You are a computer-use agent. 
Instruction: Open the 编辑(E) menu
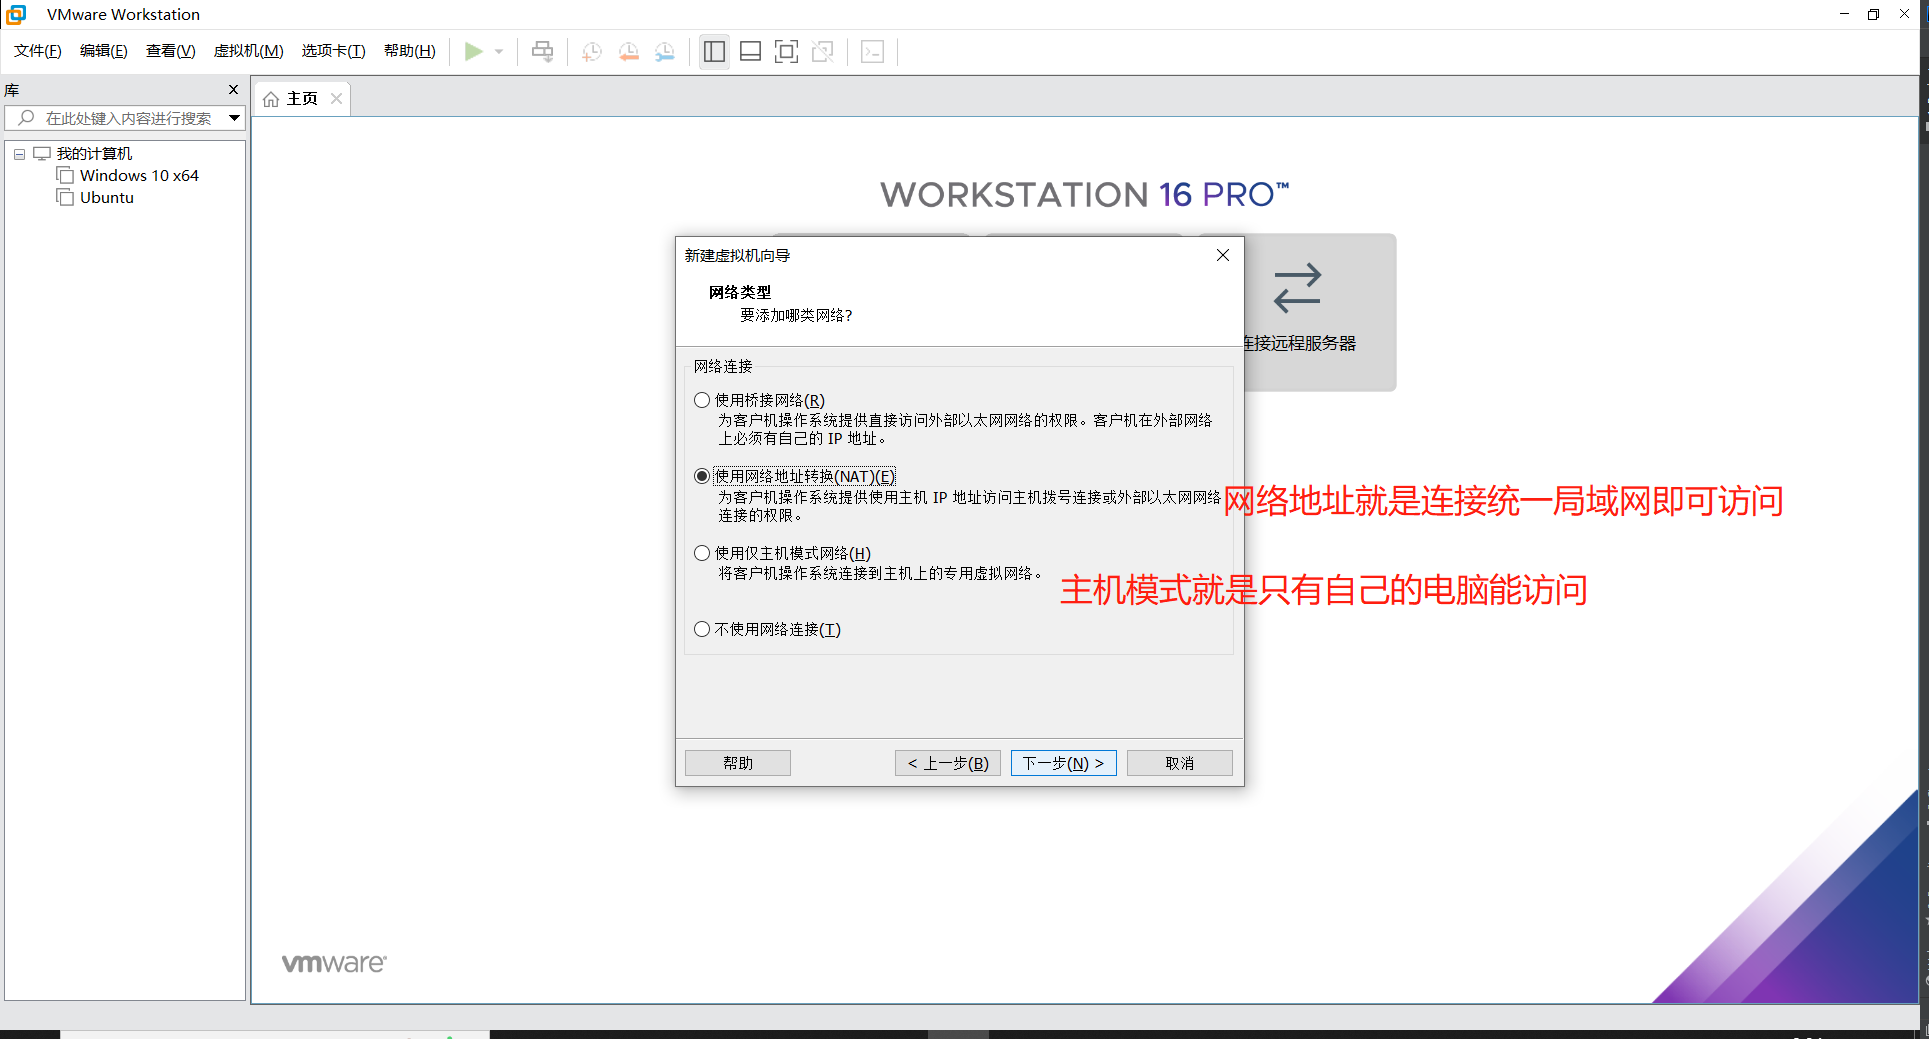pos(104,51)
